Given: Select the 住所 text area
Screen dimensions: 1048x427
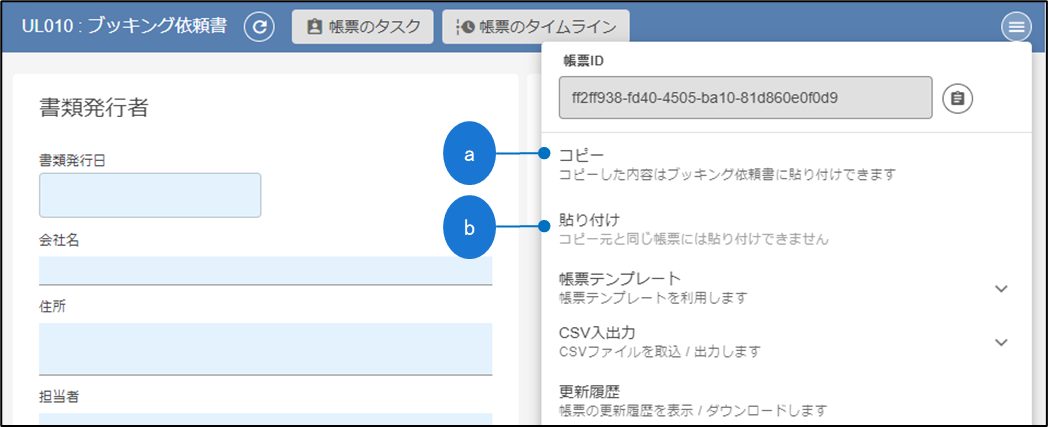Looking at the screenshot, I should point(265,348).
